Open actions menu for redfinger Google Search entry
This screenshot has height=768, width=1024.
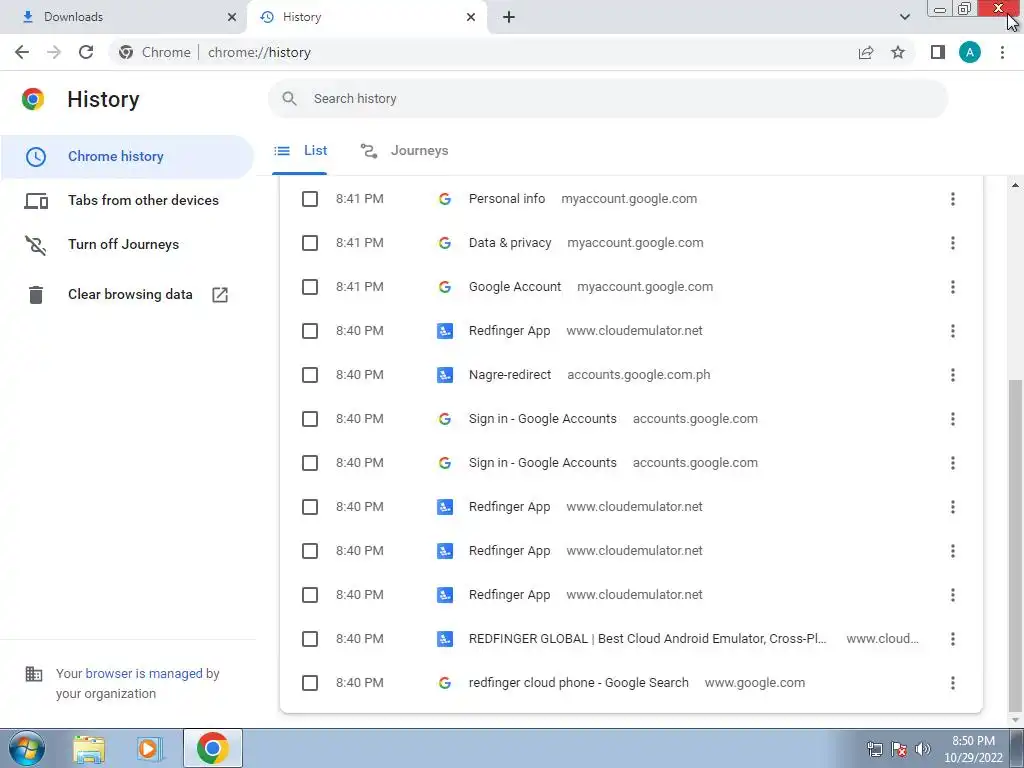click(953, 683)
